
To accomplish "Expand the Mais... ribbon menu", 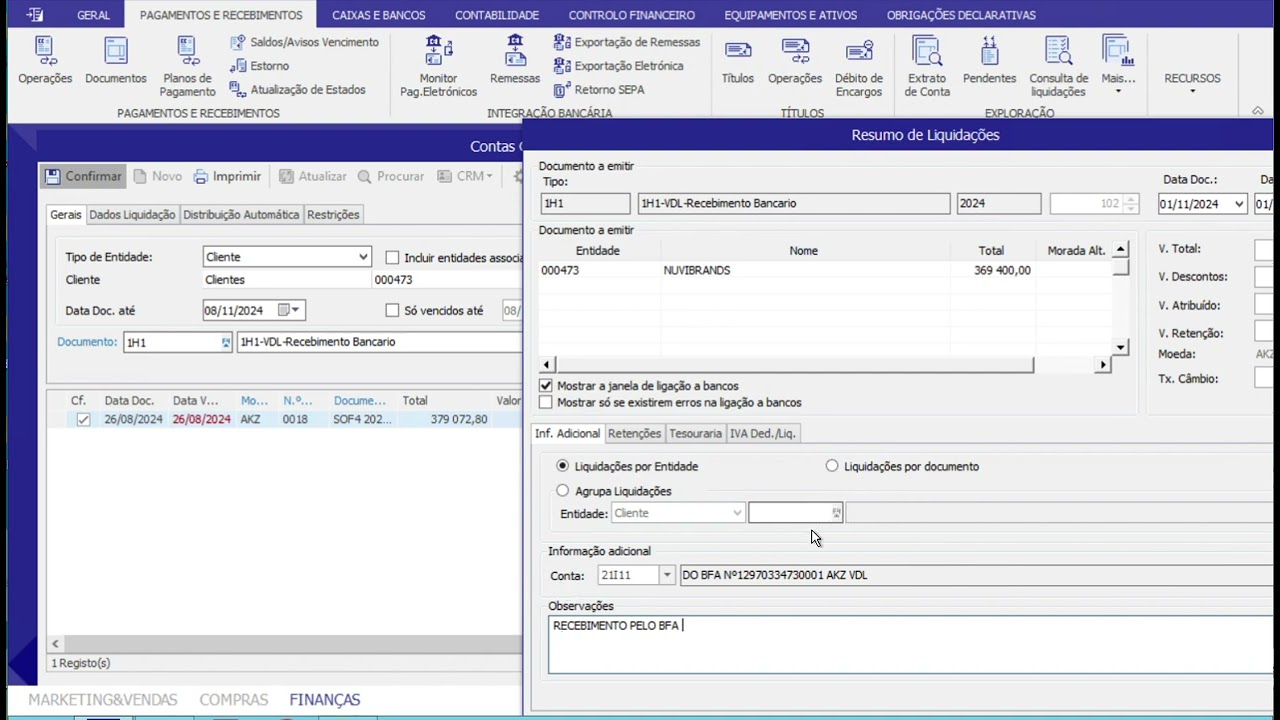I will [1118, 67].
